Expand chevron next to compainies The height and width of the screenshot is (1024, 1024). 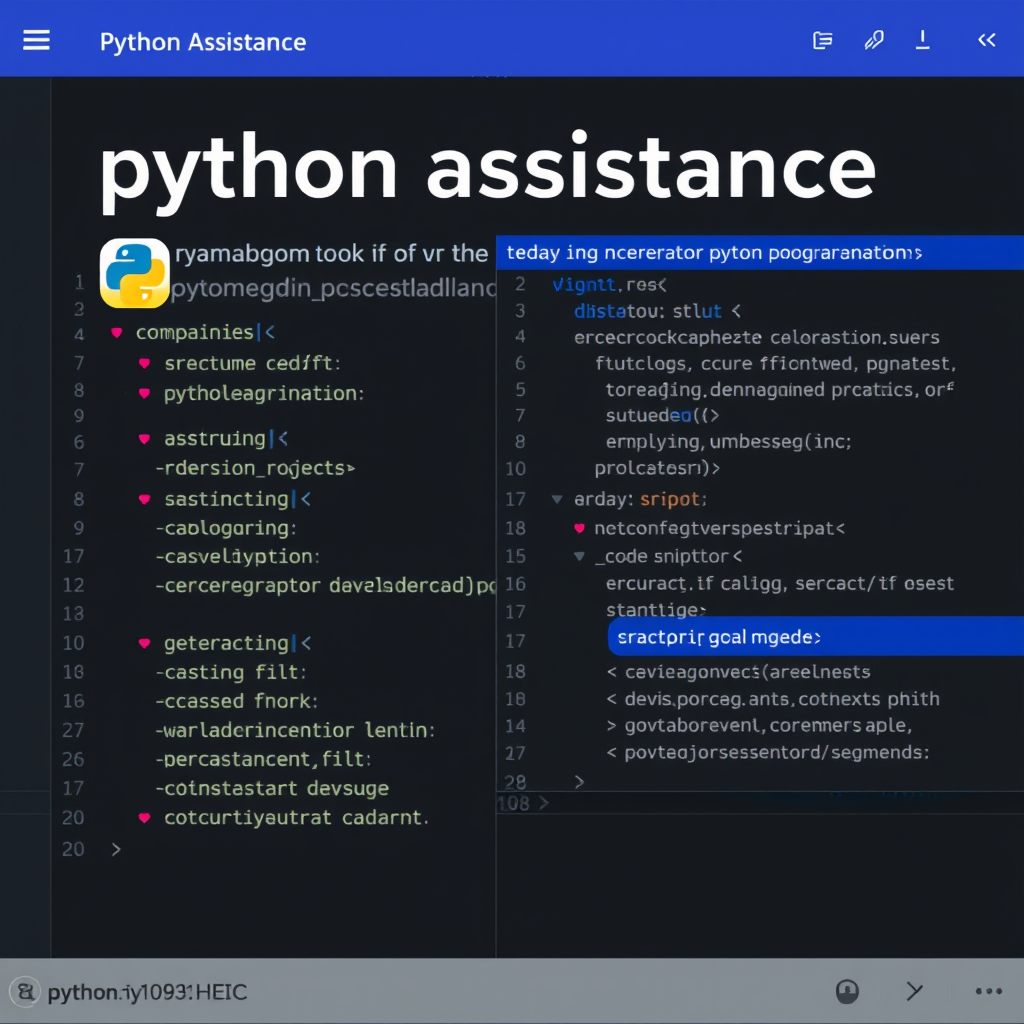[270, 332]
